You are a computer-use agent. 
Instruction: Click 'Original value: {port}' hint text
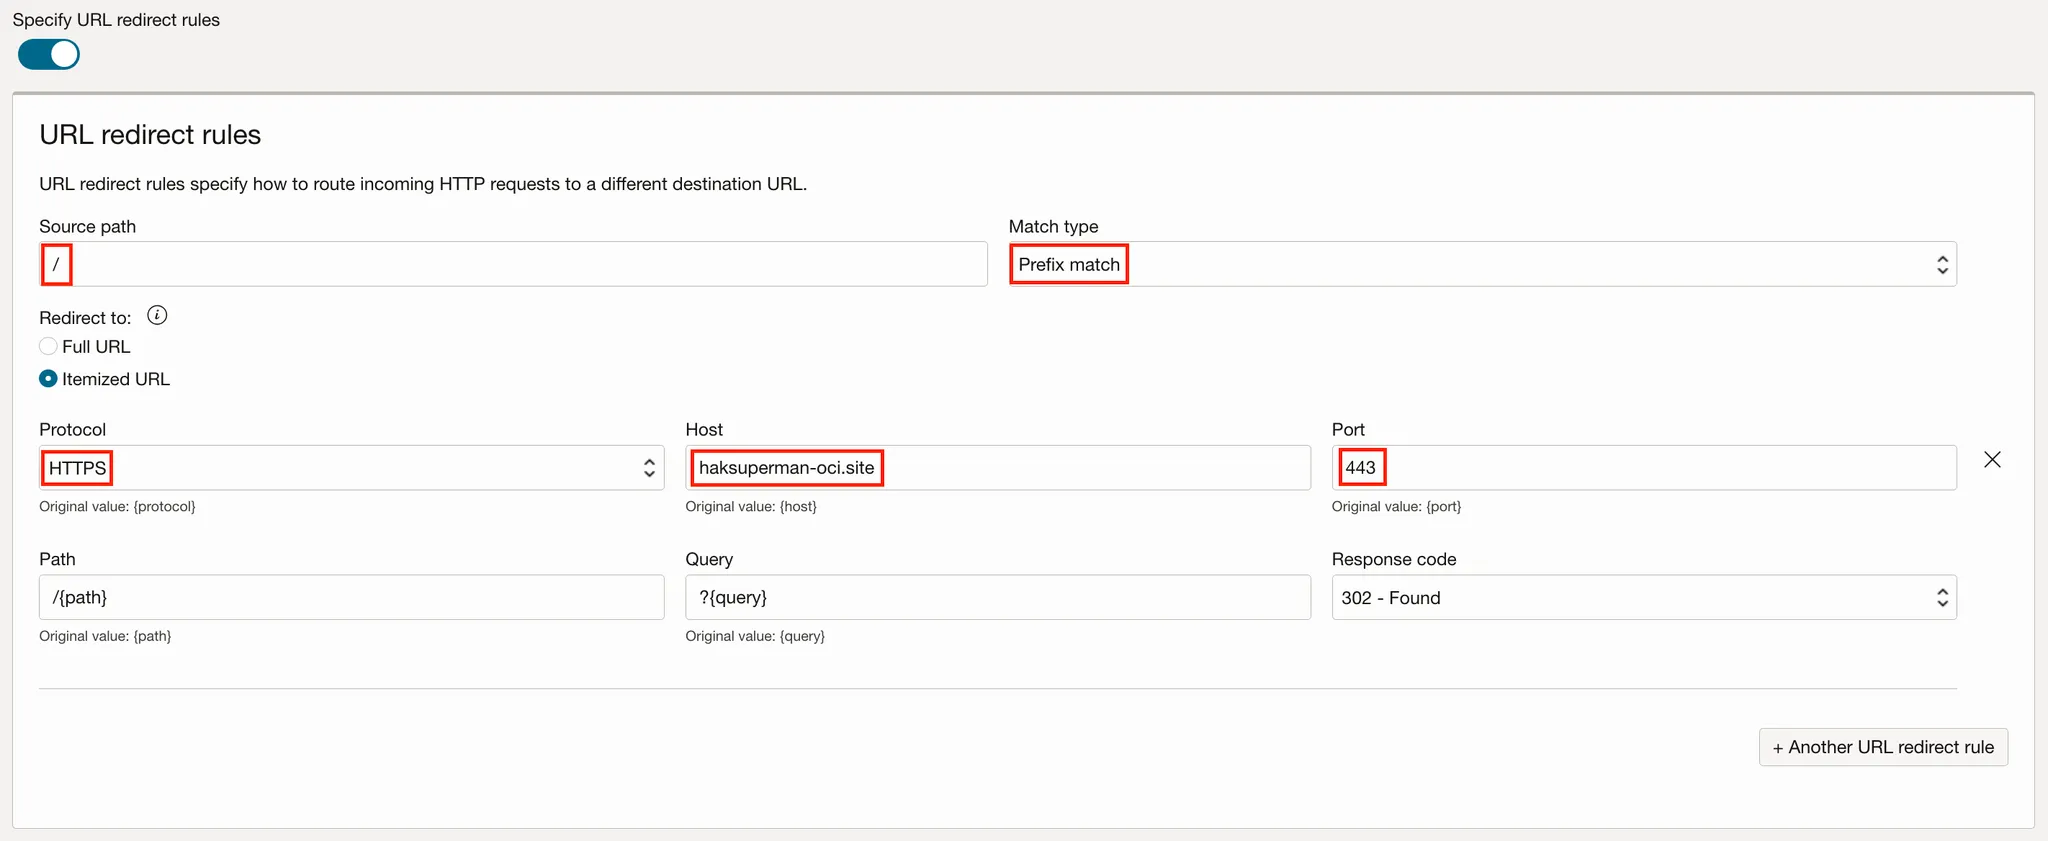(x=1396, y=507)
